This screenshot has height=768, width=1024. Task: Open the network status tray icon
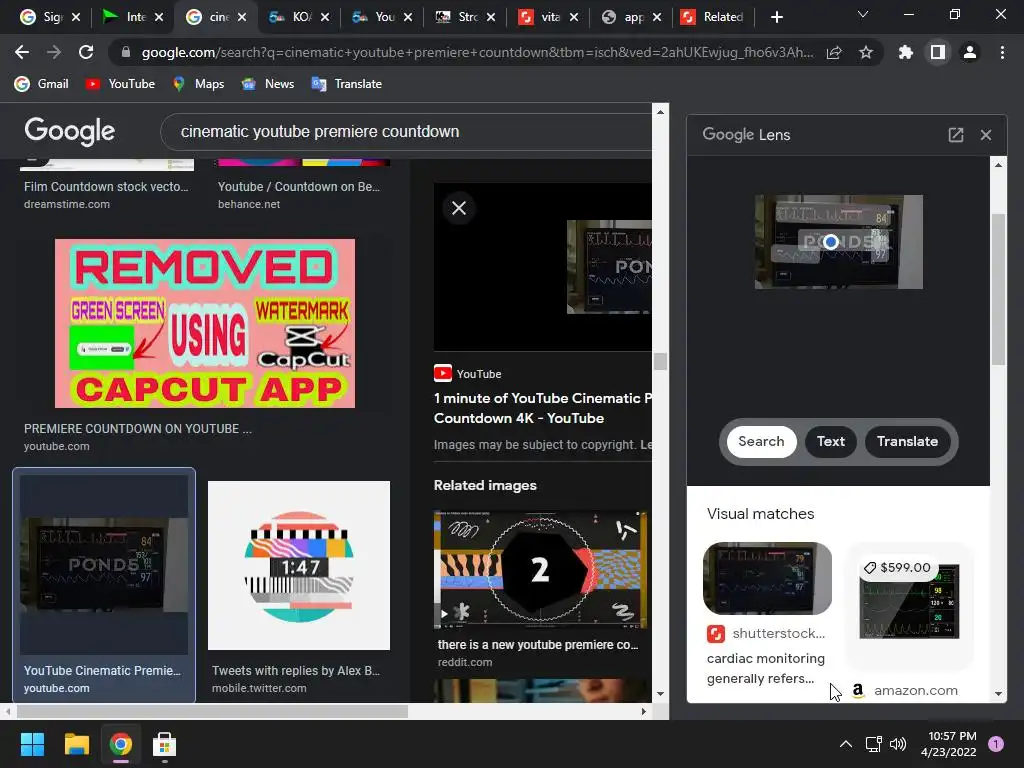873,744
